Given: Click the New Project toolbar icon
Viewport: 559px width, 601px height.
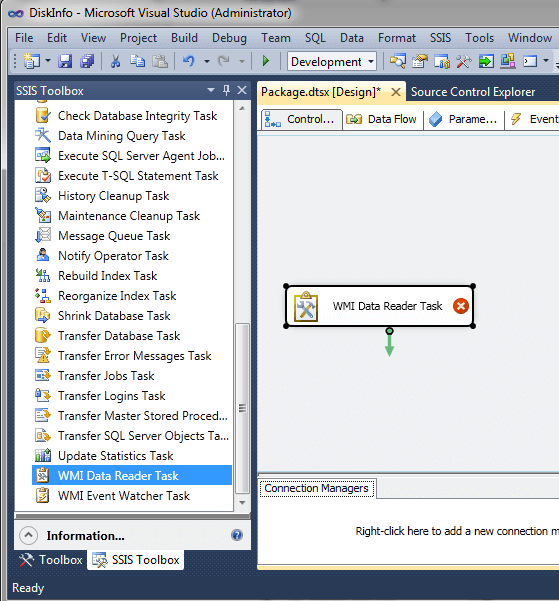Looking at the screenshot, I should [x=32, y=61].
